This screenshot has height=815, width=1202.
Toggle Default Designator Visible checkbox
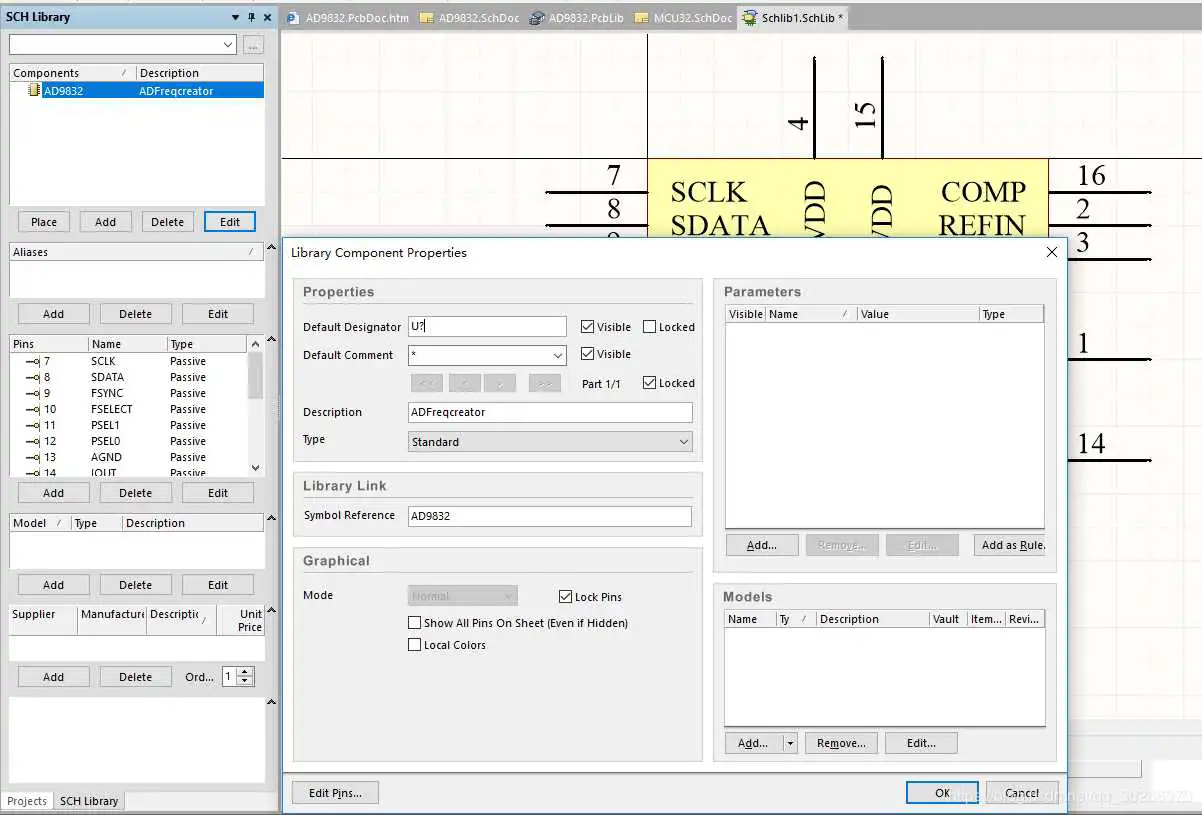[x=587, y=327]
